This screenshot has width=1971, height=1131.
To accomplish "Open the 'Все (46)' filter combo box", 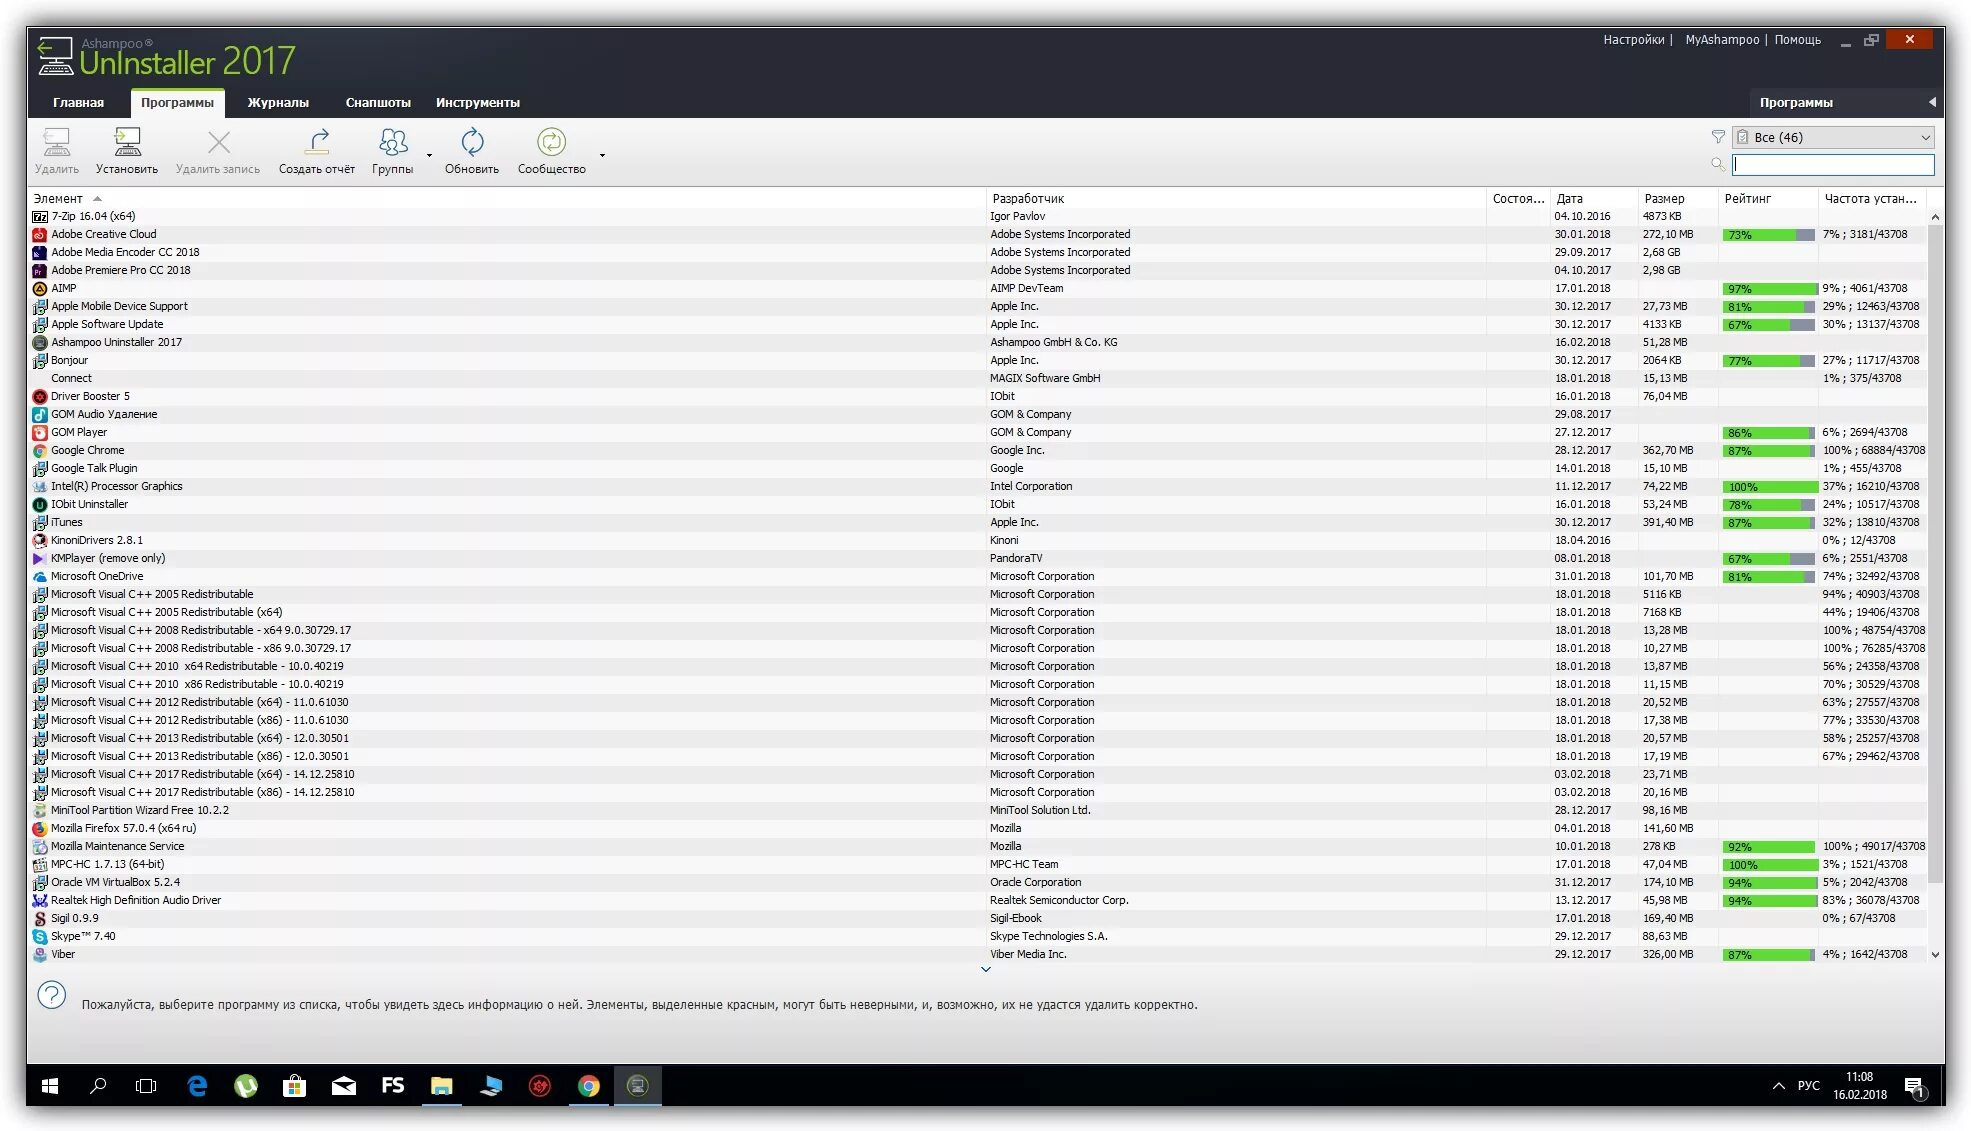I will pyautogui.click(x=1833, y=137).
